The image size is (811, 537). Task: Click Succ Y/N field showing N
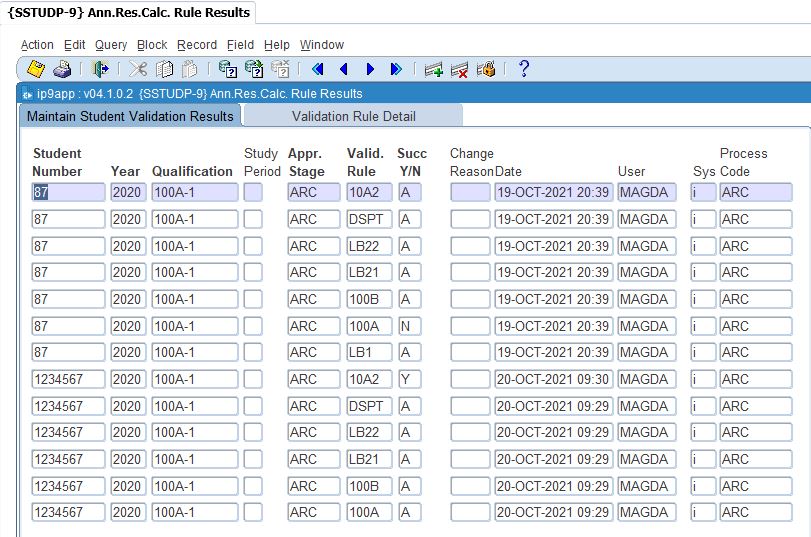(409, 326)
